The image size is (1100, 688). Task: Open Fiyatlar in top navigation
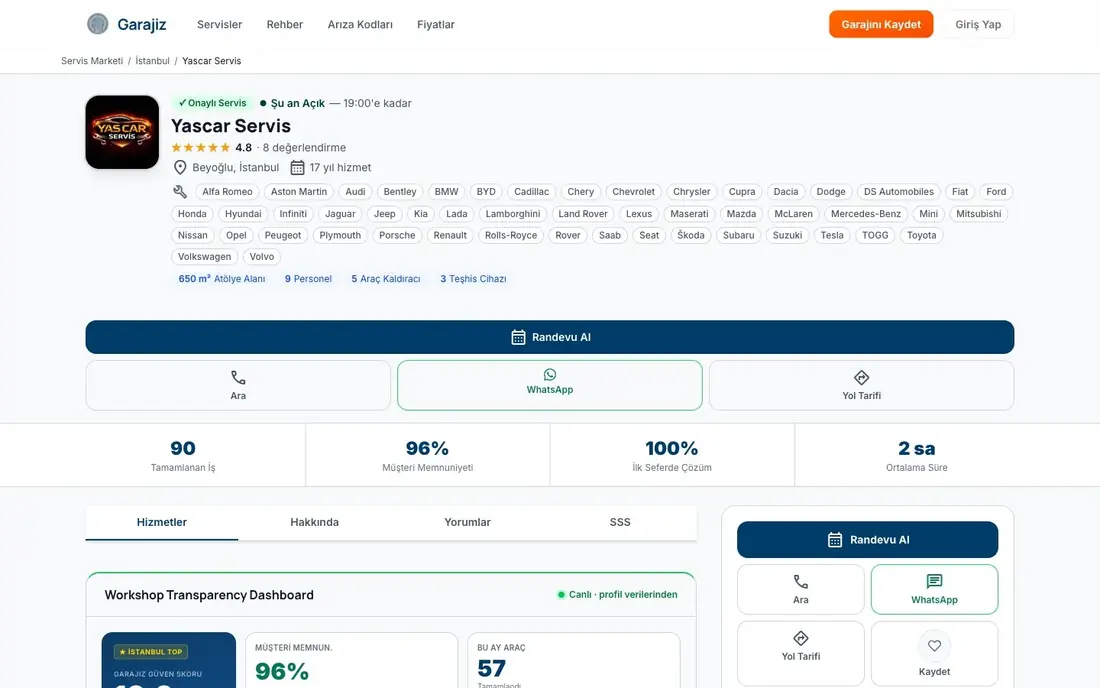(436, 25)
